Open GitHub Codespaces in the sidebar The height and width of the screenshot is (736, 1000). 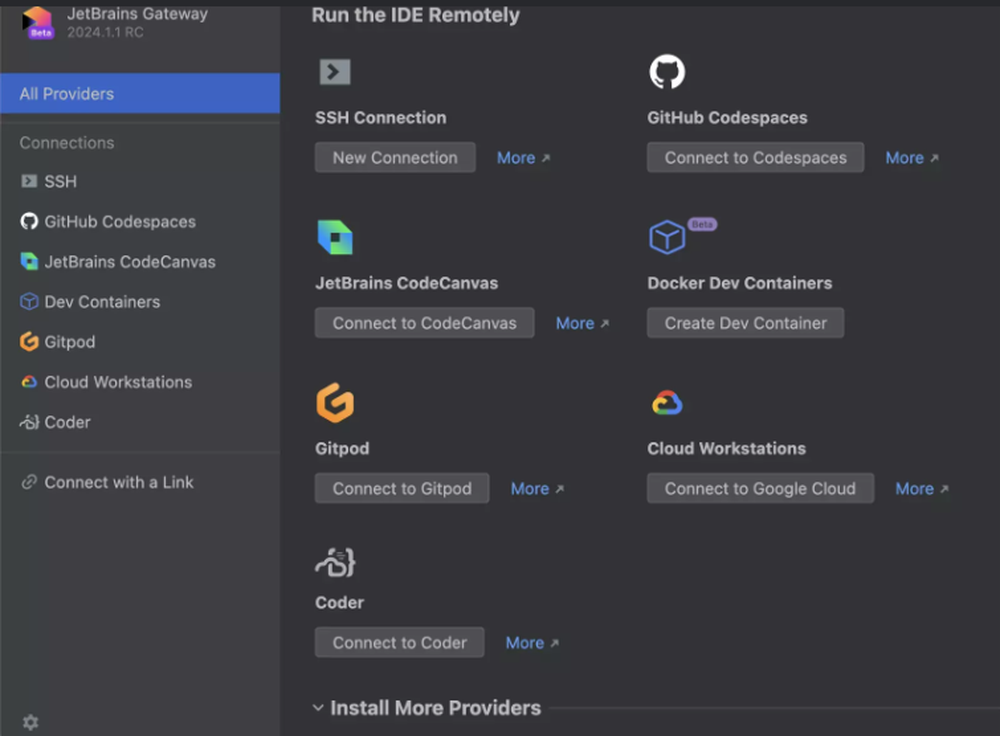[140, 221]
